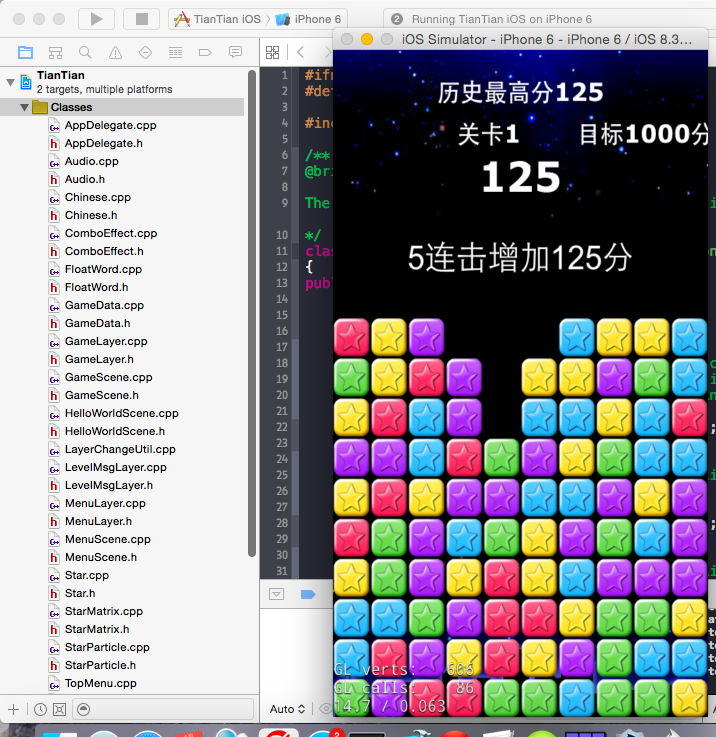Show only recently modified files filter

pyautogui.click(x=40, y=709)
